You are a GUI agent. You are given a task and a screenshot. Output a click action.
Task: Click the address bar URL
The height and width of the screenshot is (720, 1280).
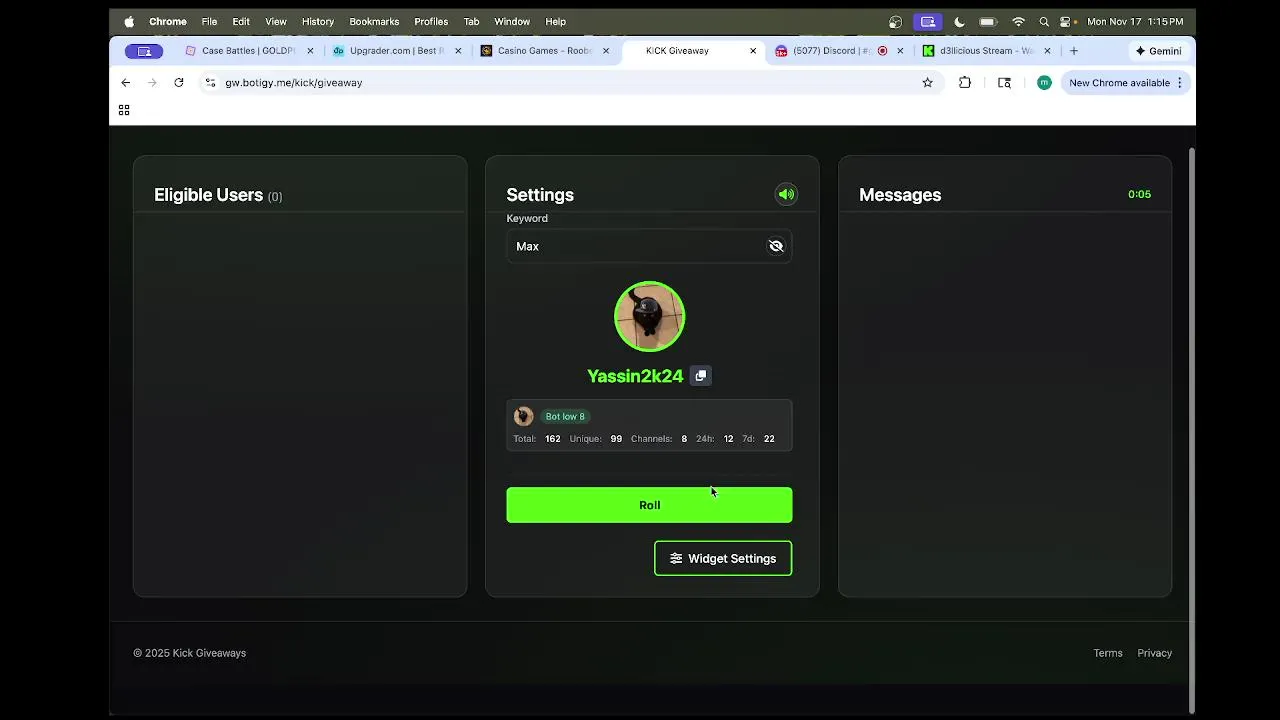click(293, 83)
